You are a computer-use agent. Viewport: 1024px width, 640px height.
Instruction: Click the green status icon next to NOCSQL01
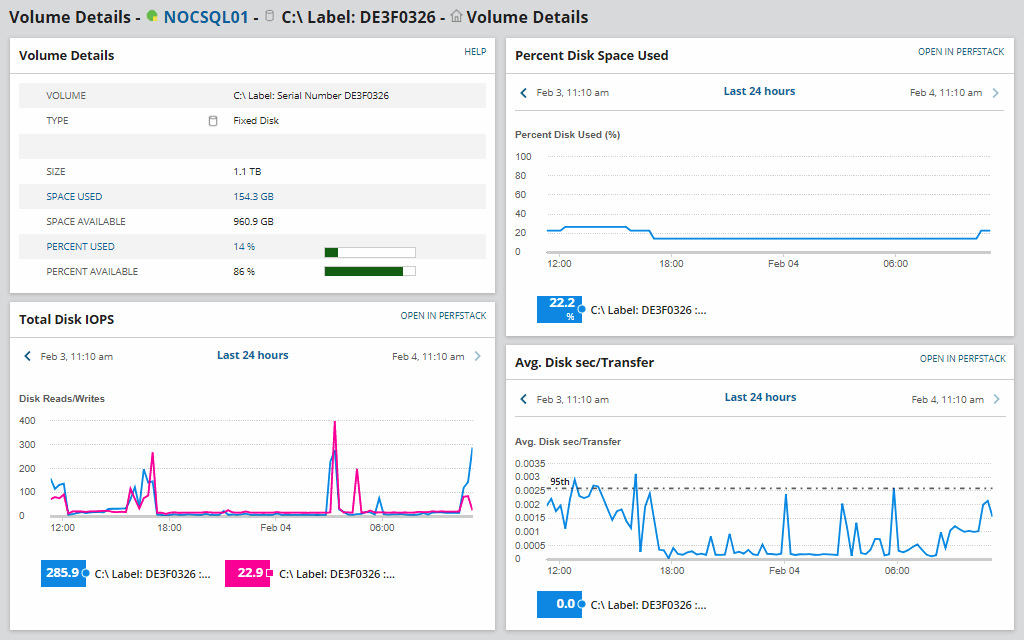click(x=151, y=17)
